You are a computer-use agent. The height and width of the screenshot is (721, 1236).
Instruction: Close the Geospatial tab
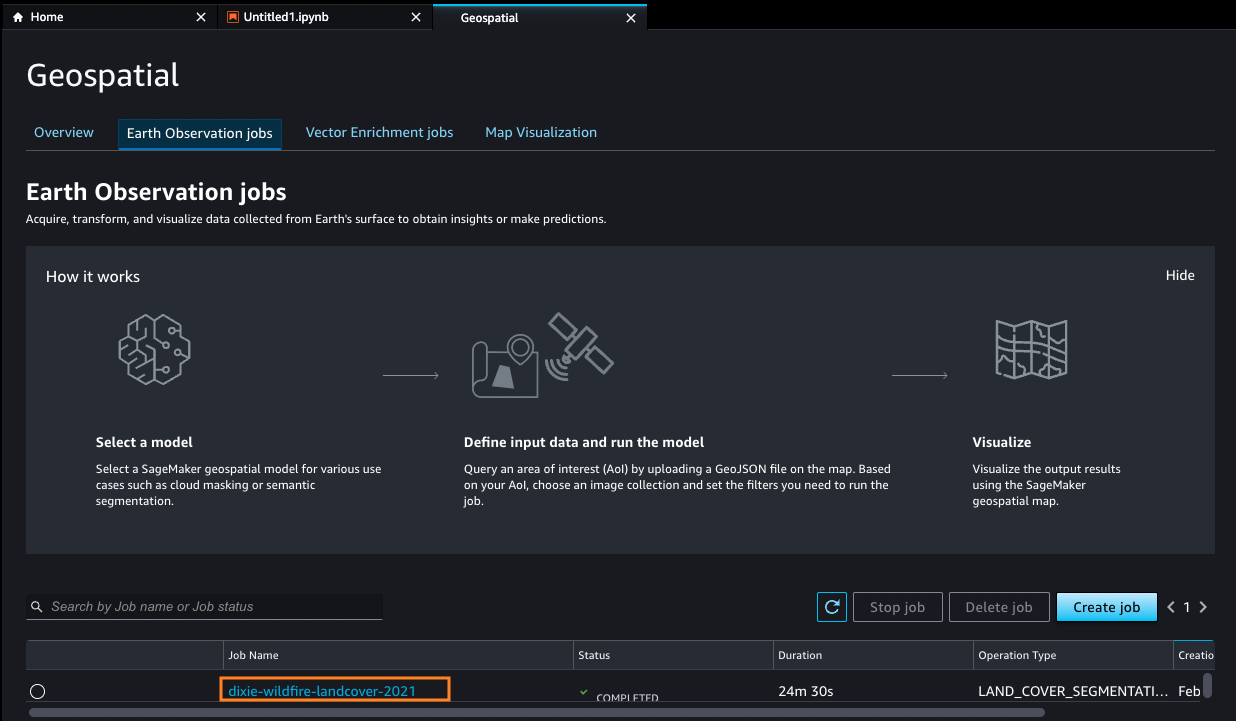tap(630, 17)
